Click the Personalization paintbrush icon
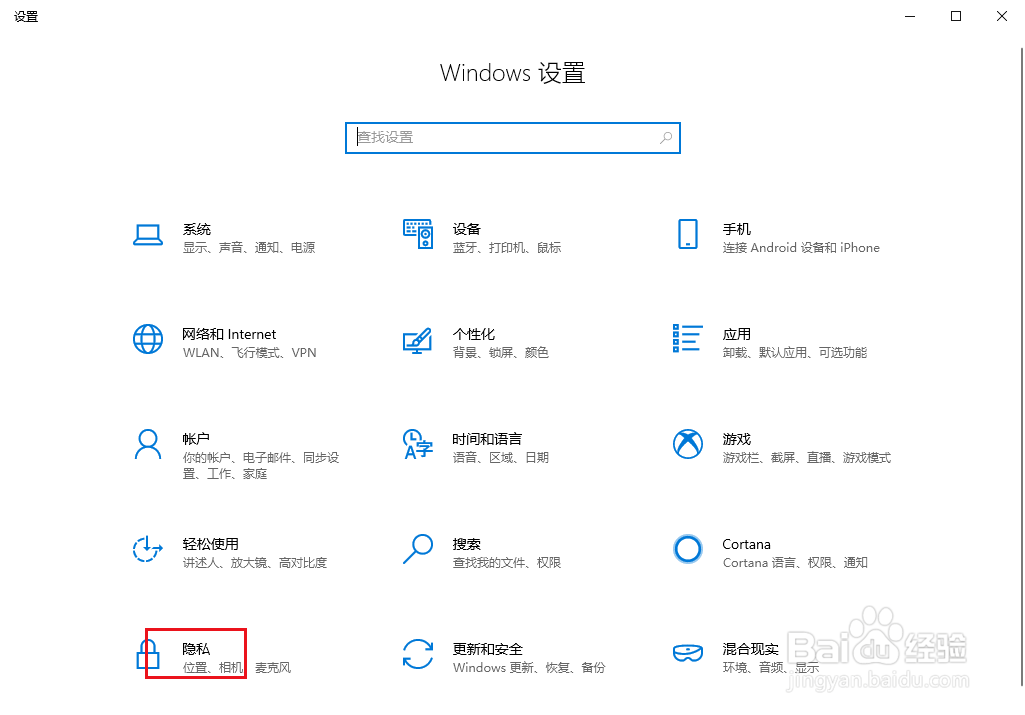 point(418,341)
